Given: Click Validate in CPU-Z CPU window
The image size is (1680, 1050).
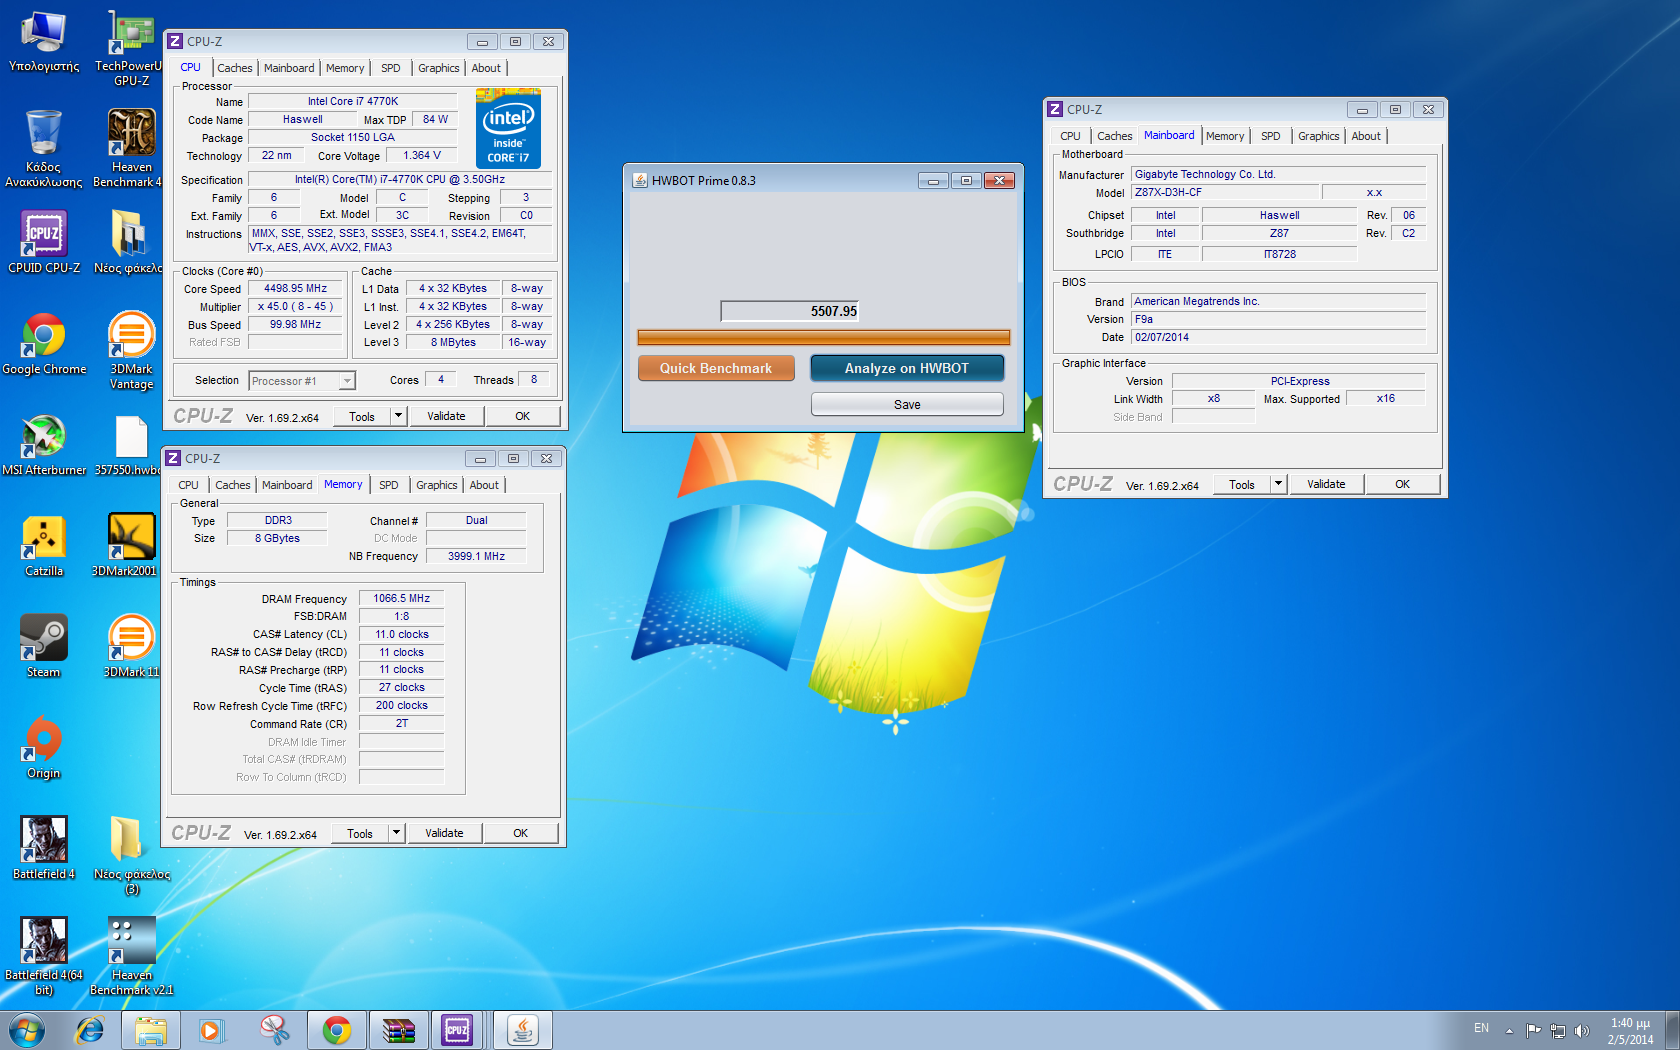Looking at the screenshot, I should 446,416.
